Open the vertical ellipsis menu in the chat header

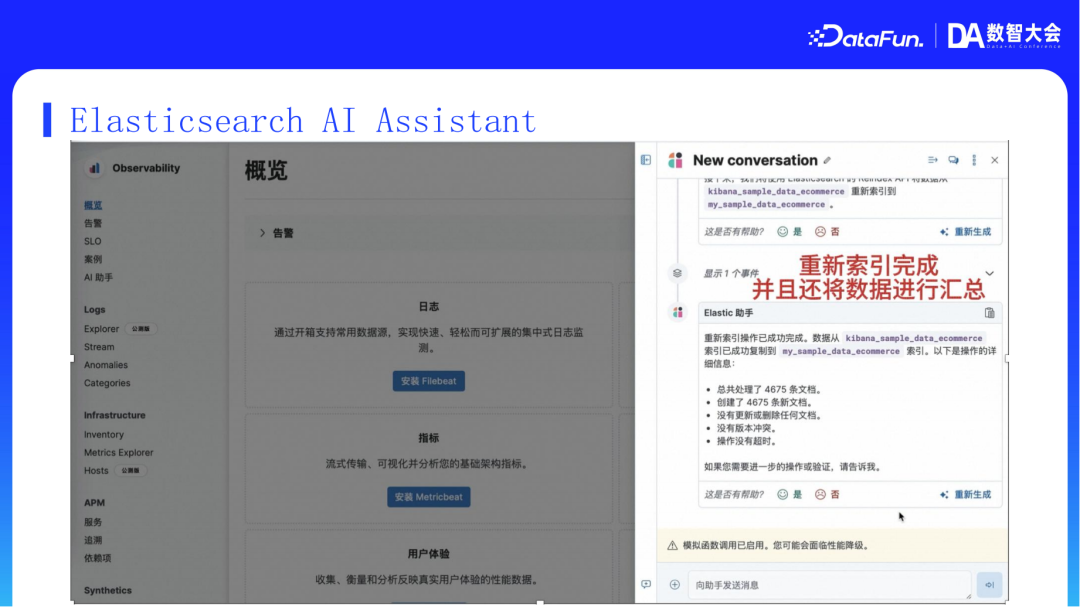pyautogui.click(x=972, y=159)
